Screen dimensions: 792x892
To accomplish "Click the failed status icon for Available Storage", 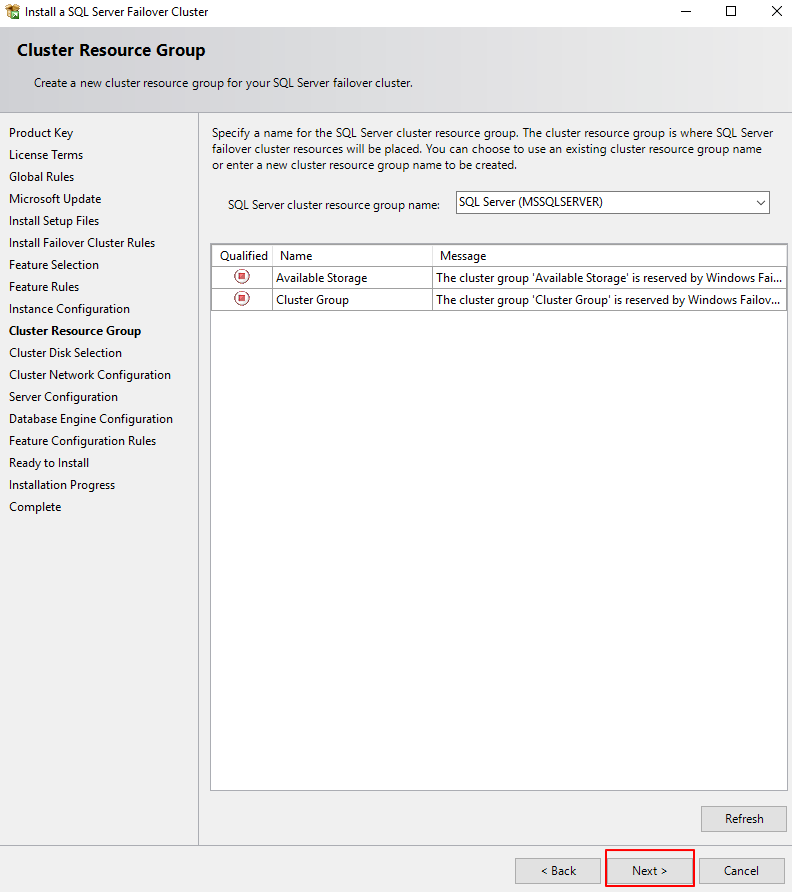I will pos(242,277).
